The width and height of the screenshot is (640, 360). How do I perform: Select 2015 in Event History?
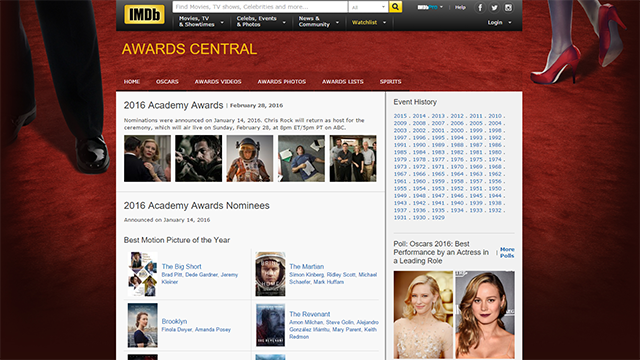[400, 116]
